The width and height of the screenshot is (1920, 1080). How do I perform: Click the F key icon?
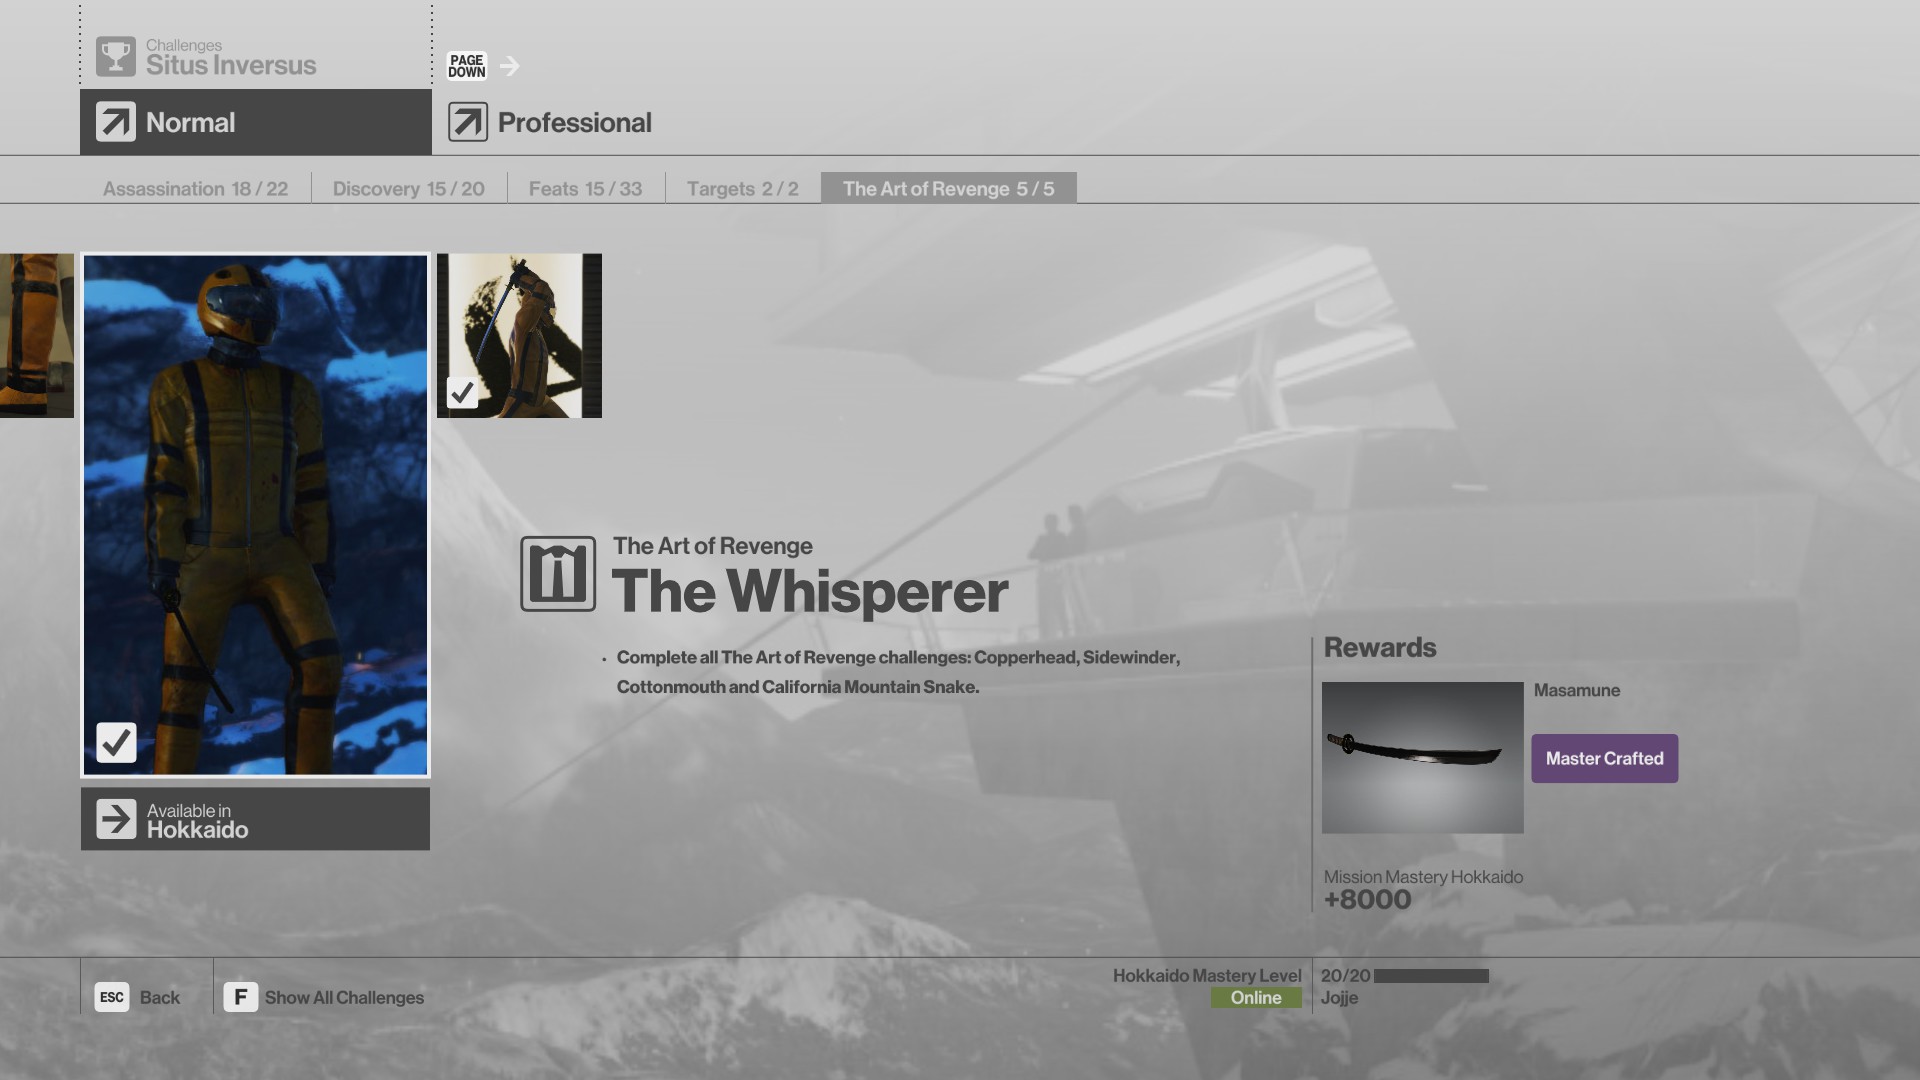[x=240, y=997]
